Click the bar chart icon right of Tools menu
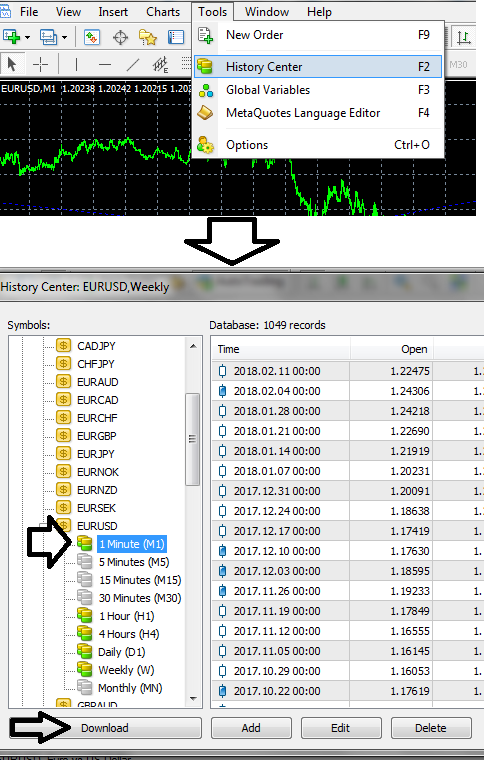The image size is (484, 760). click(464, 37)
